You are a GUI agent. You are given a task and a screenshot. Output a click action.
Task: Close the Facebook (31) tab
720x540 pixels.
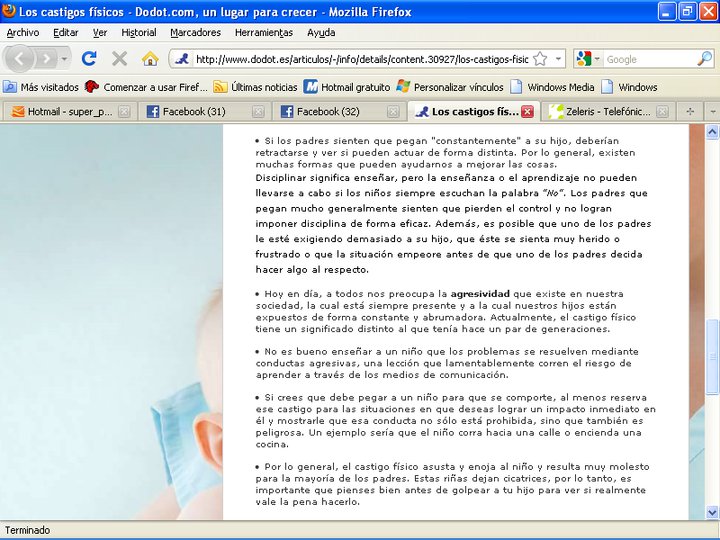tap(259, 112)
